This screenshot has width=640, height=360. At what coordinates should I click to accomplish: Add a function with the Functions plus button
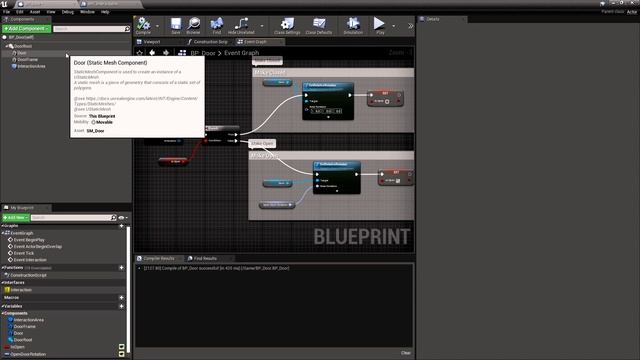point(121,268)
